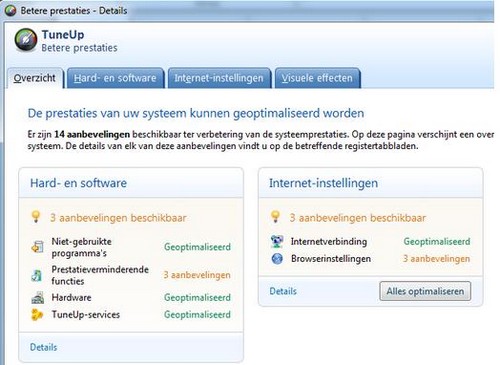500x365 pixels.
Task: Open Details link under Internet-instellingen
Action: pos(283,291)
